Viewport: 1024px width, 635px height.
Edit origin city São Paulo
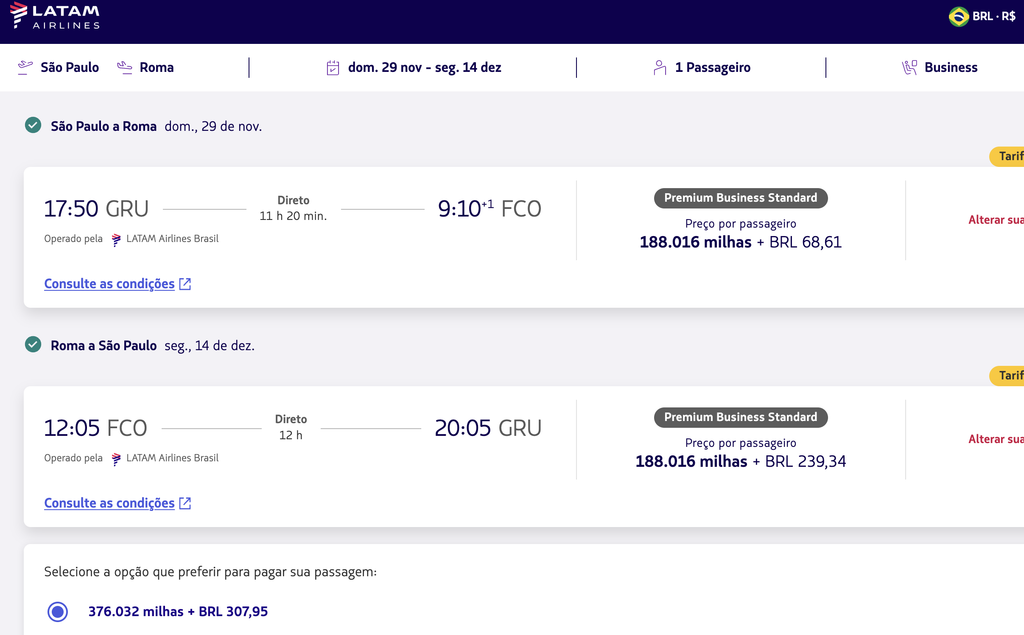[x=69, y=67]
